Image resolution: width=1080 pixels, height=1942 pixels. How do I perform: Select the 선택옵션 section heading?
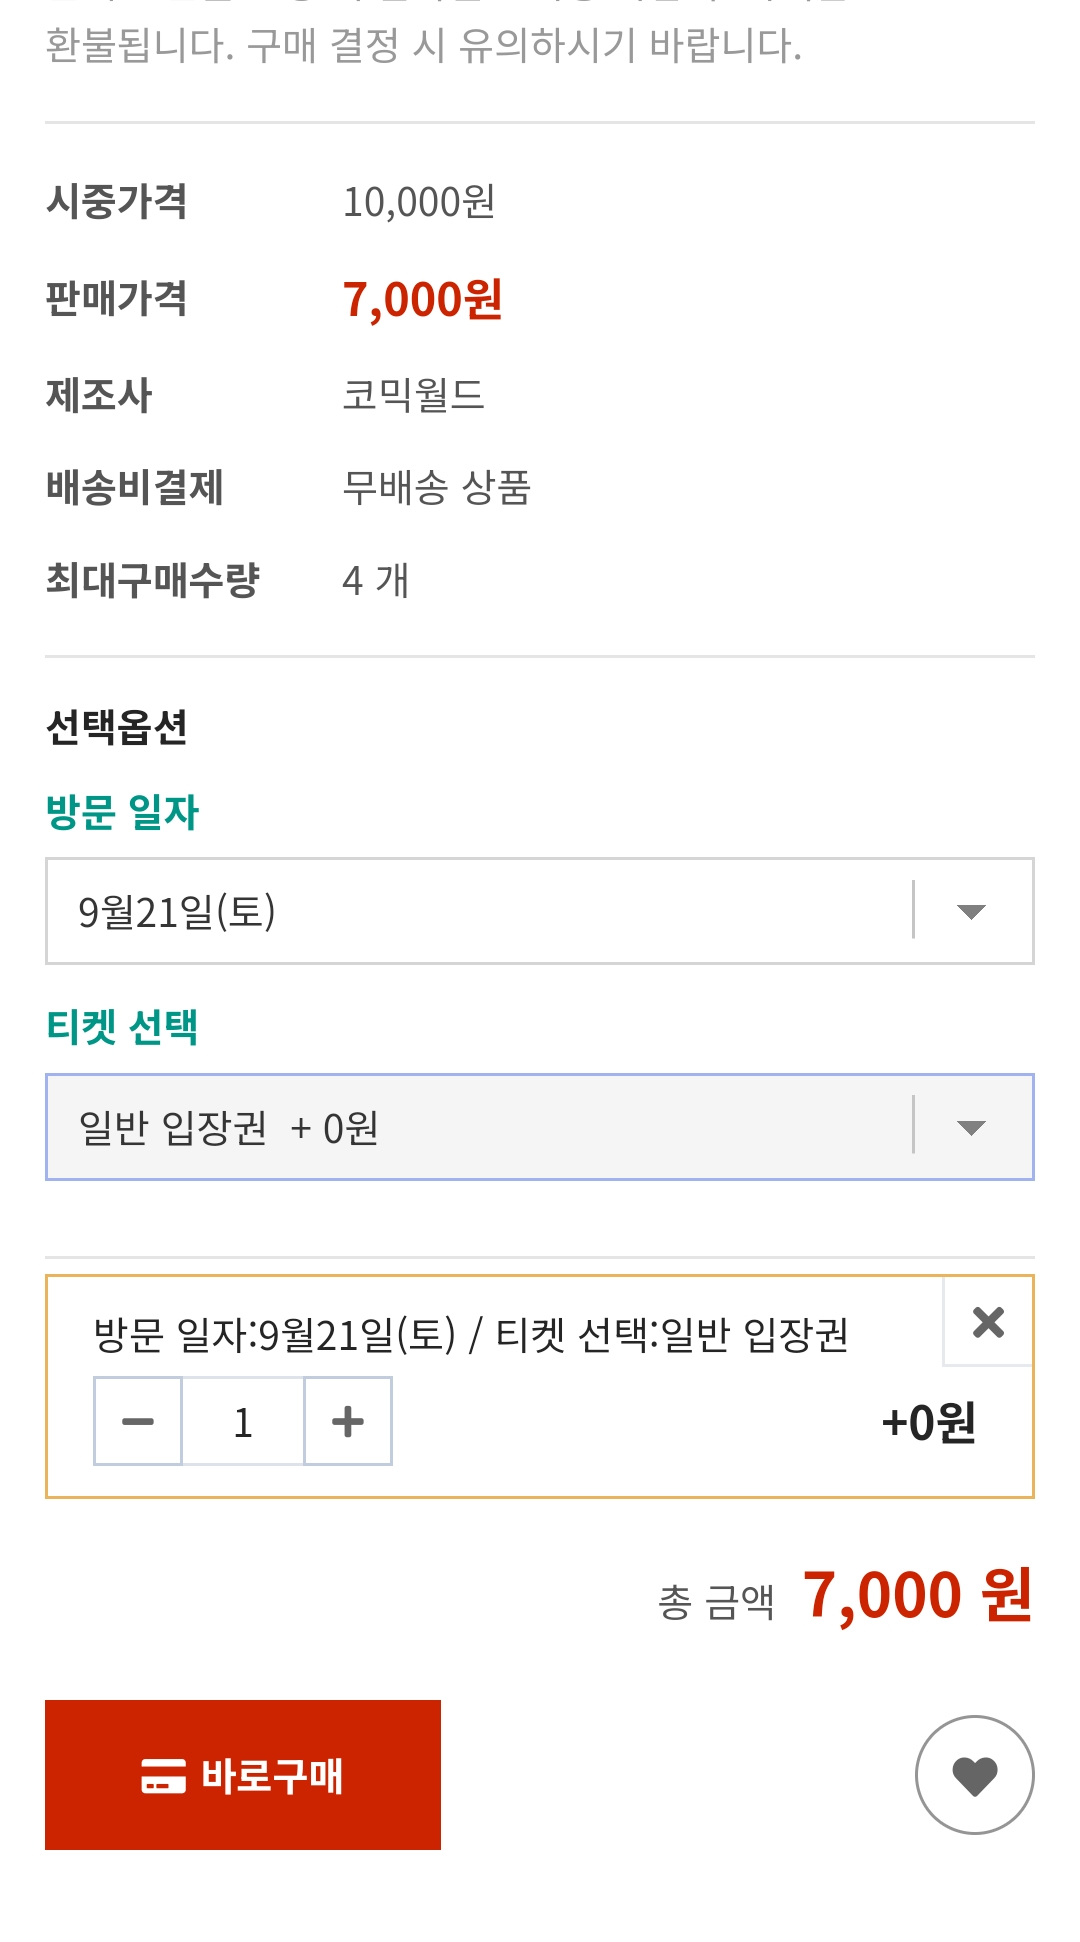[x=117, y=727]
